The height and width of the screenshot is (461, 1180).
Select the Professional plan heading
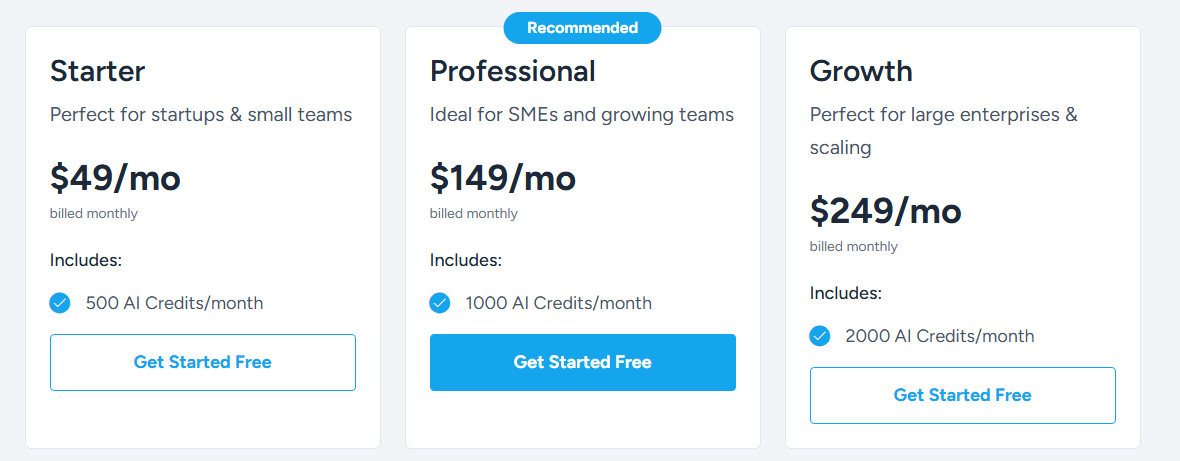(x=512, y=71)
